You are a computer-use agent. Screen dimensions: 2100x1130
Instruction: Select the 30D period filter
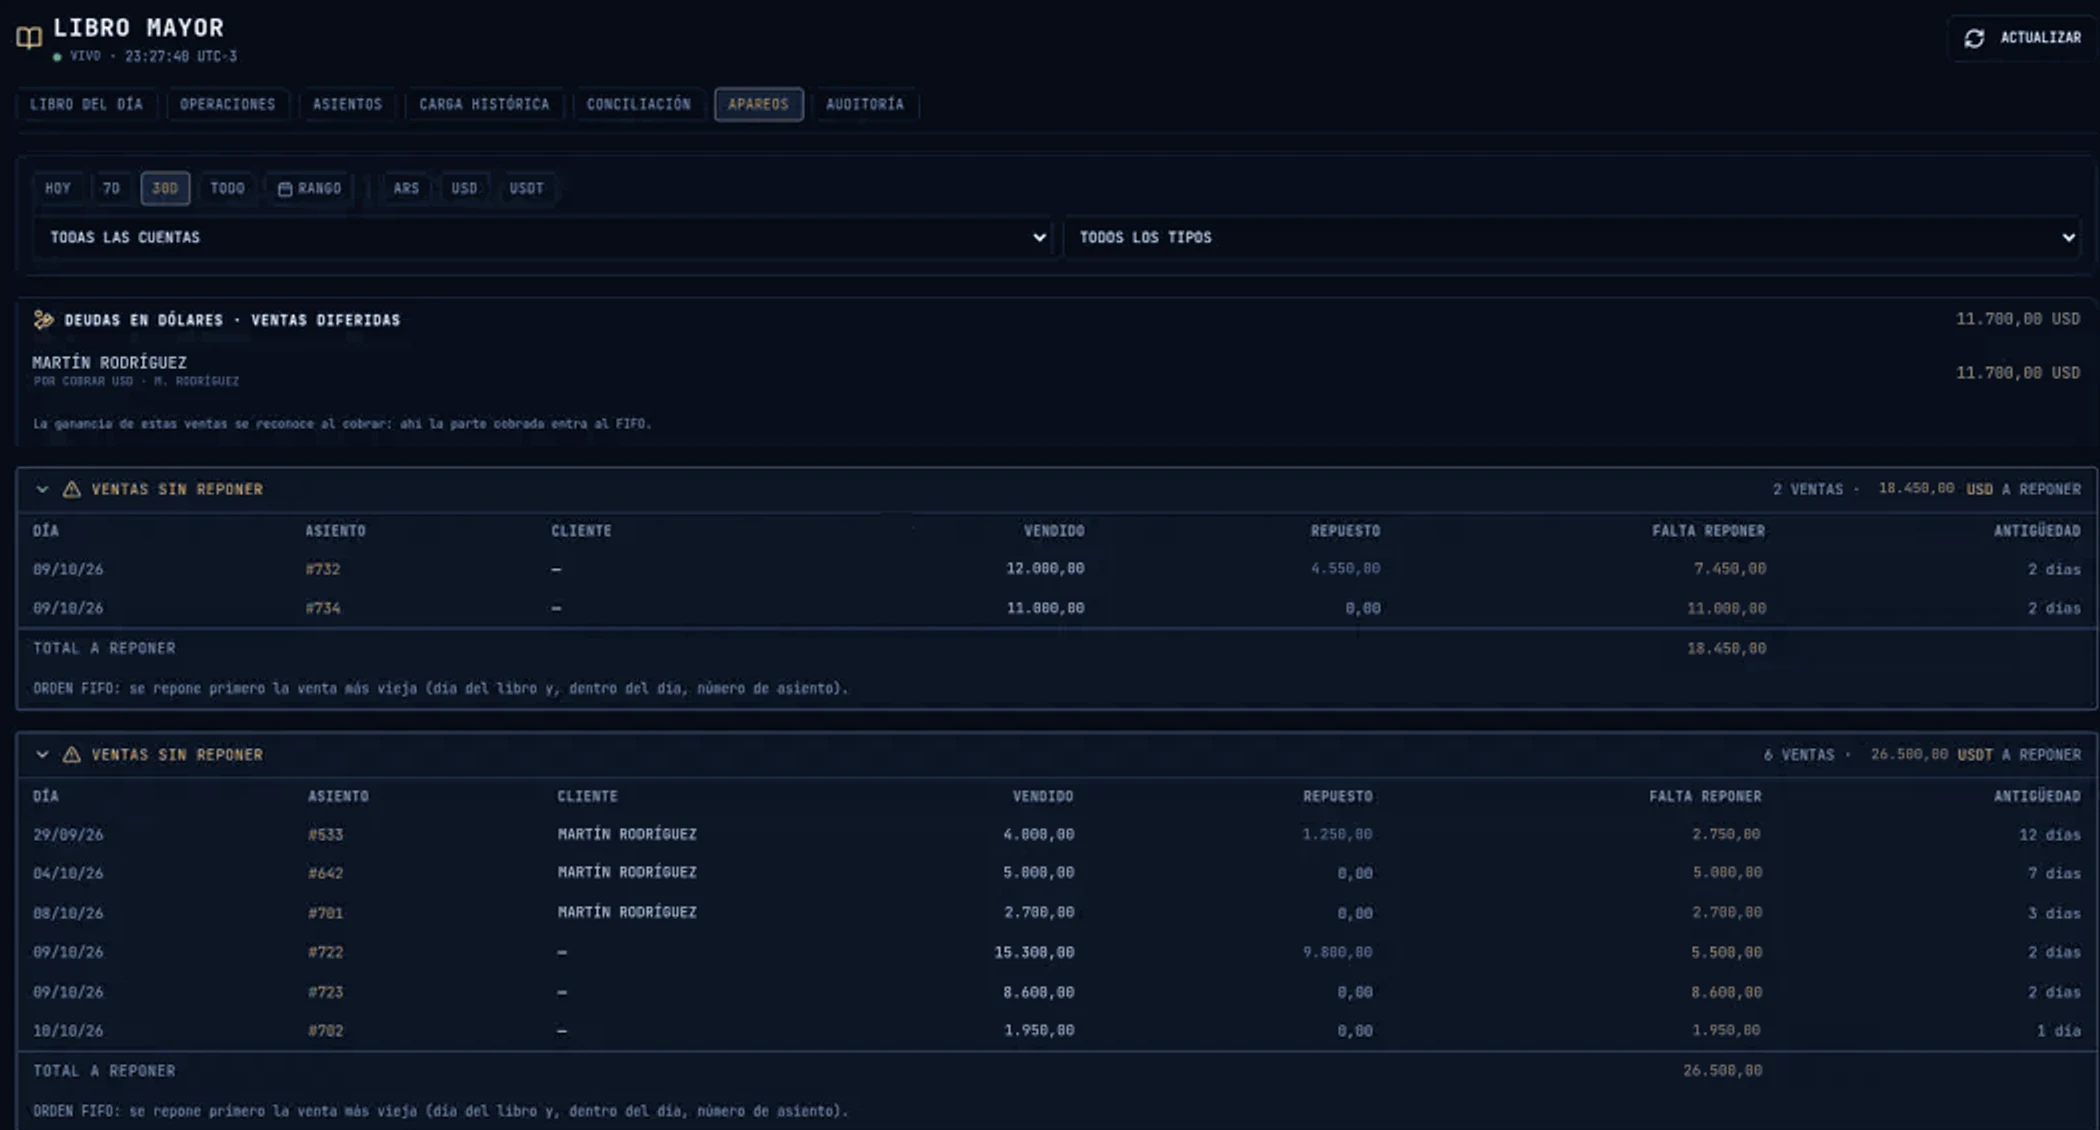(x=165, y=188)
